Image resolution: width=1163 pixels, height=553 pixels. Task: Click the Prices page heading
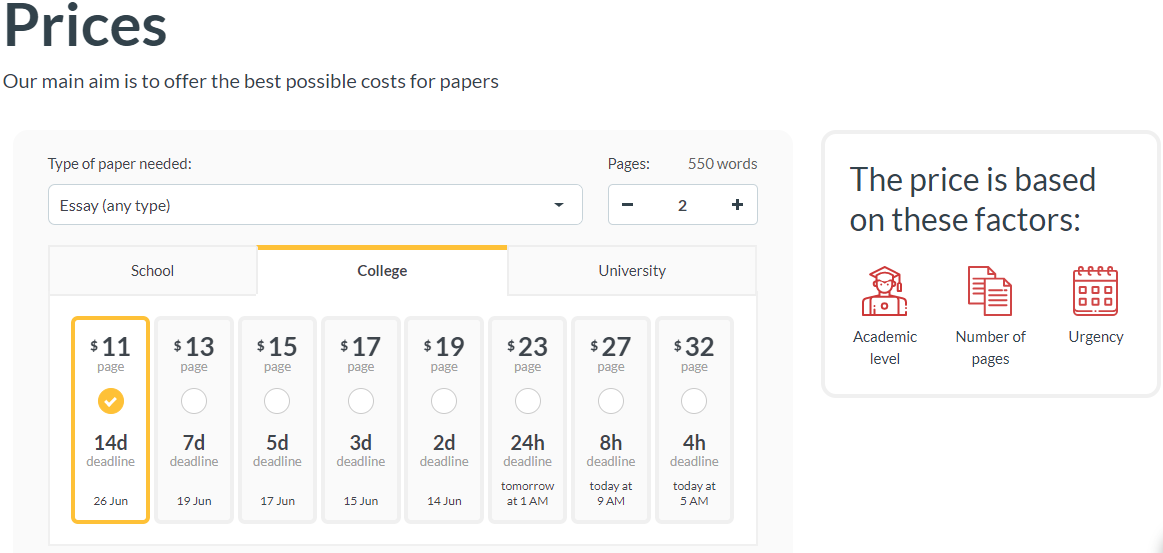[x=86, y=26]
